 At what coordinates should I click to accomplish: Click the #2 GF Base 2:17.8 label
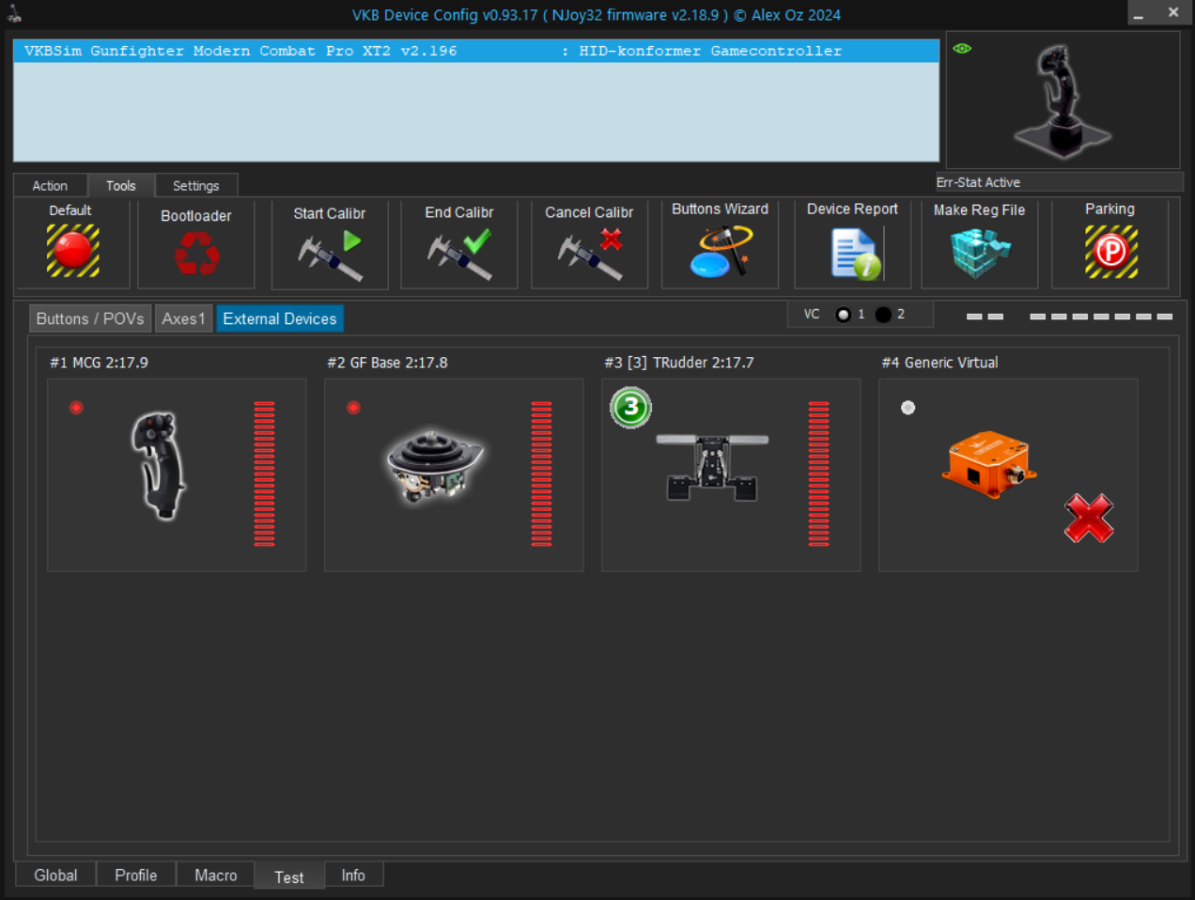point(387,363)
